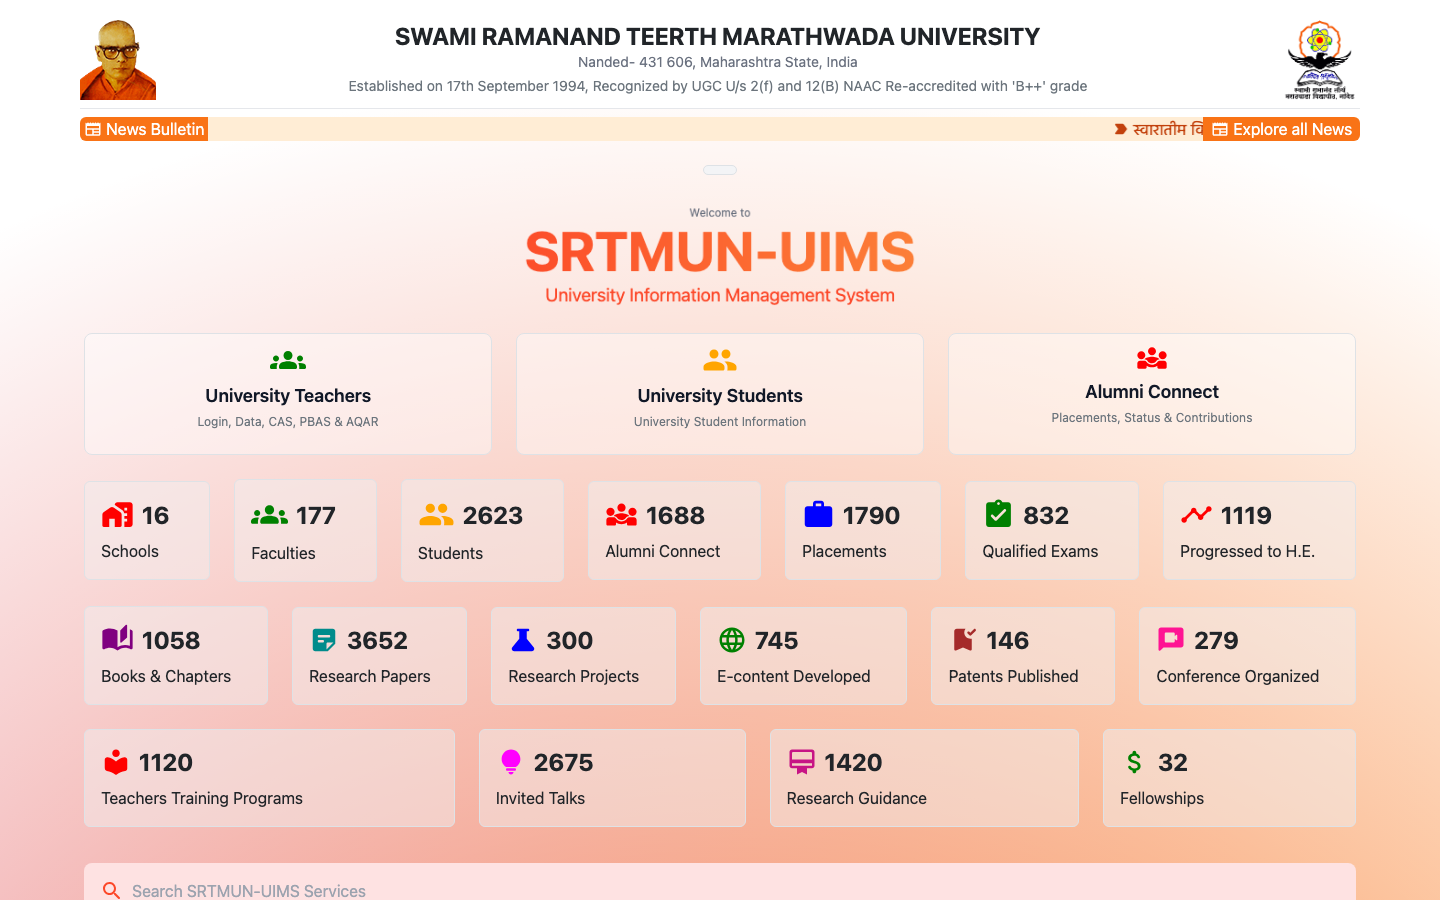Click the red Alumni Connect icon beside 1688
This screenshot has height=900, width=1440.
(621, 514)
